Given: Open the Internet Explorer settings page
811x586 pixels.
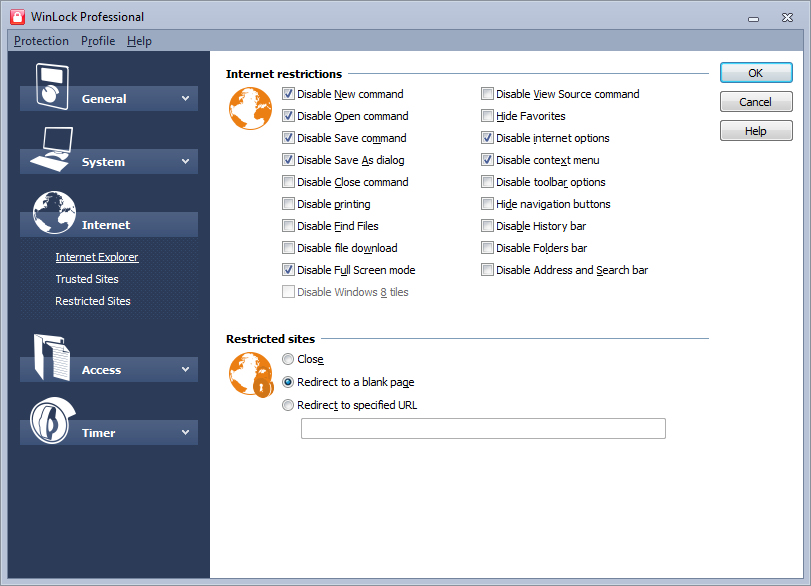Looking at the screenshot, I should 97,257.
